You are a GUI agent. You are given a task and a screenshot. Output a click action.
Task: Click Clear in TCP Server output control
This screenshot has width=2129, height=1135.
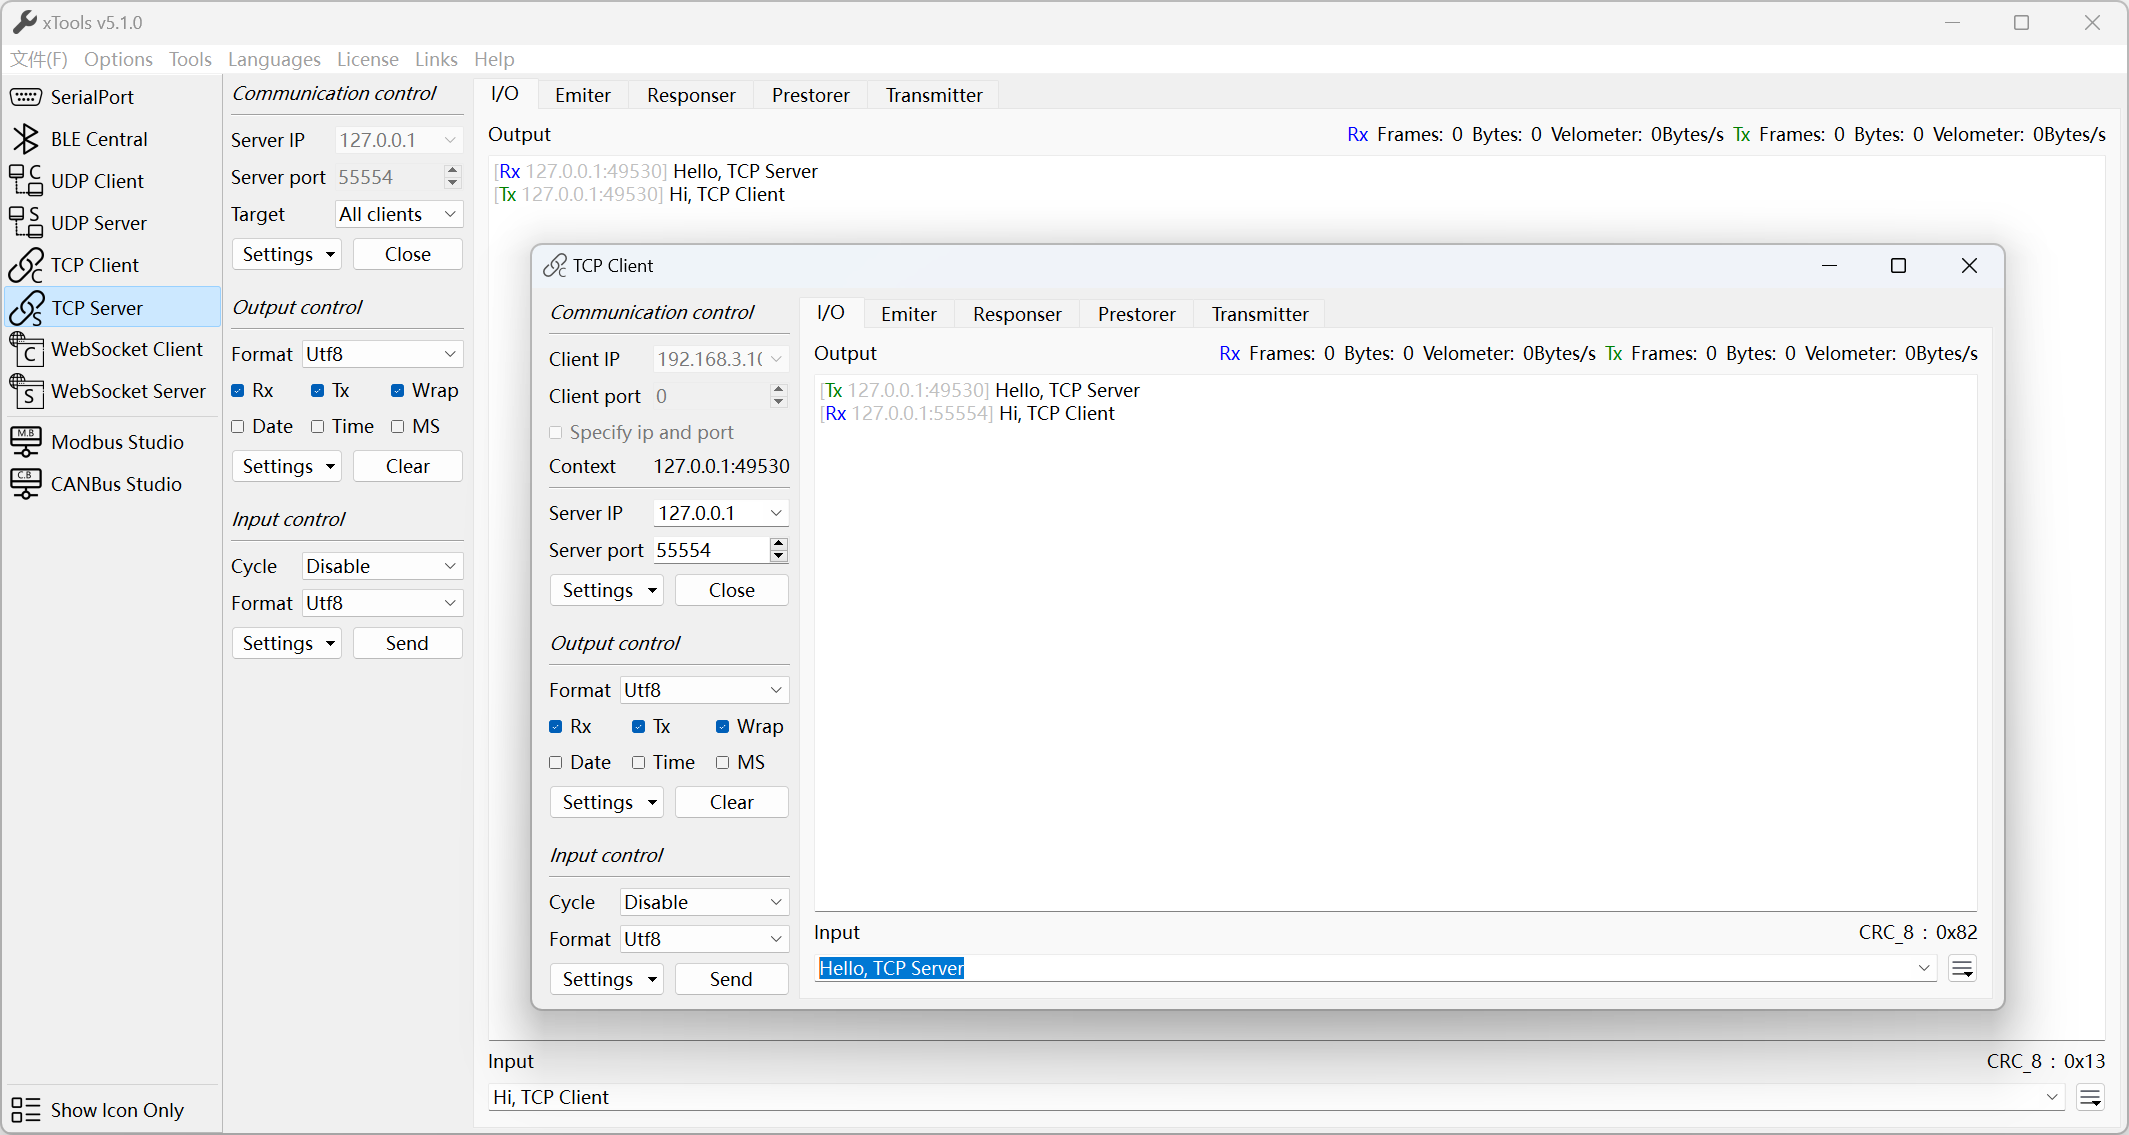click(407, 466)
